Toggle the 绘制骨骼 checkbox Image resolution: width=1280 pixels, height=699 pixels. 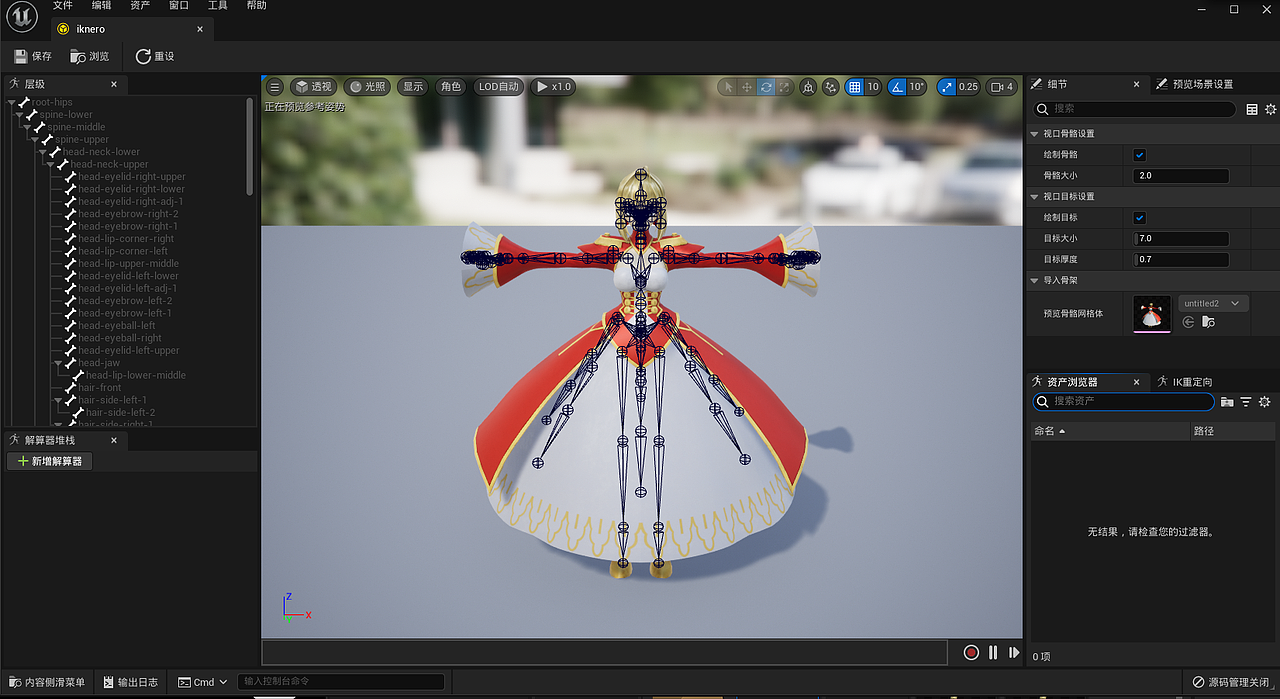[x=1140, y=155]
